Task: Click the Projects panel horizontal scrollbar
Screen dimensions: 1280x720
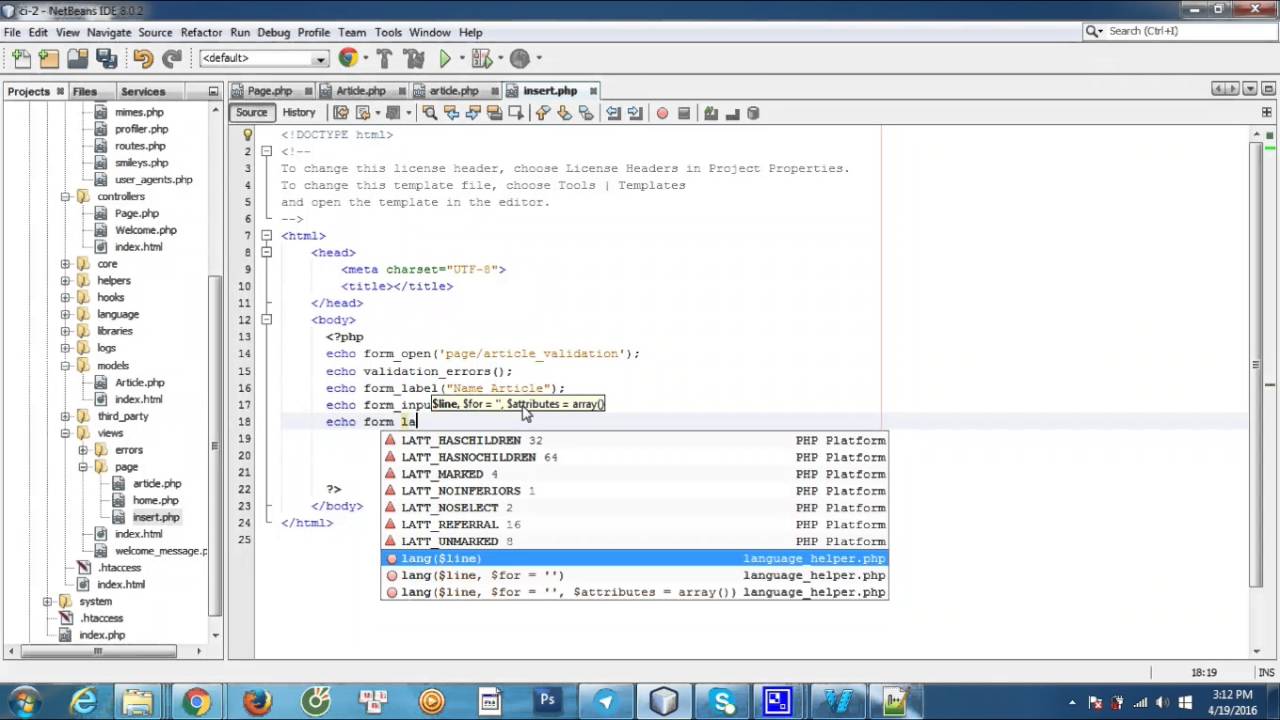Action: (97, 651)
